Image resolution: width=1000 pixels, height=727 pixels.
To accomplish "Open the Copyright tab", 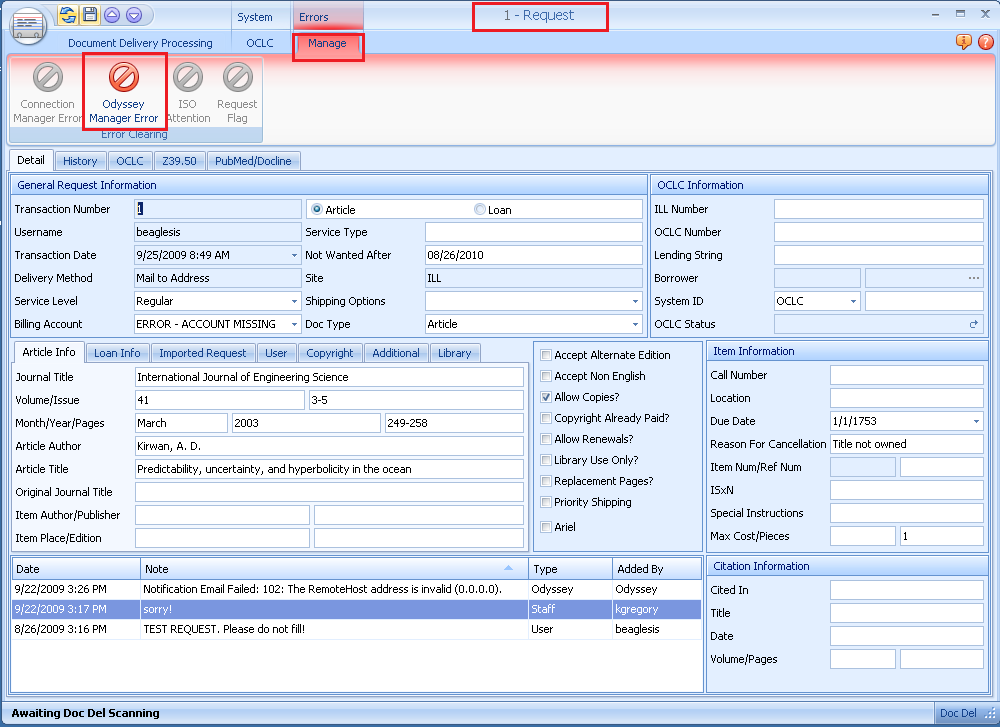I will (330, 353).
